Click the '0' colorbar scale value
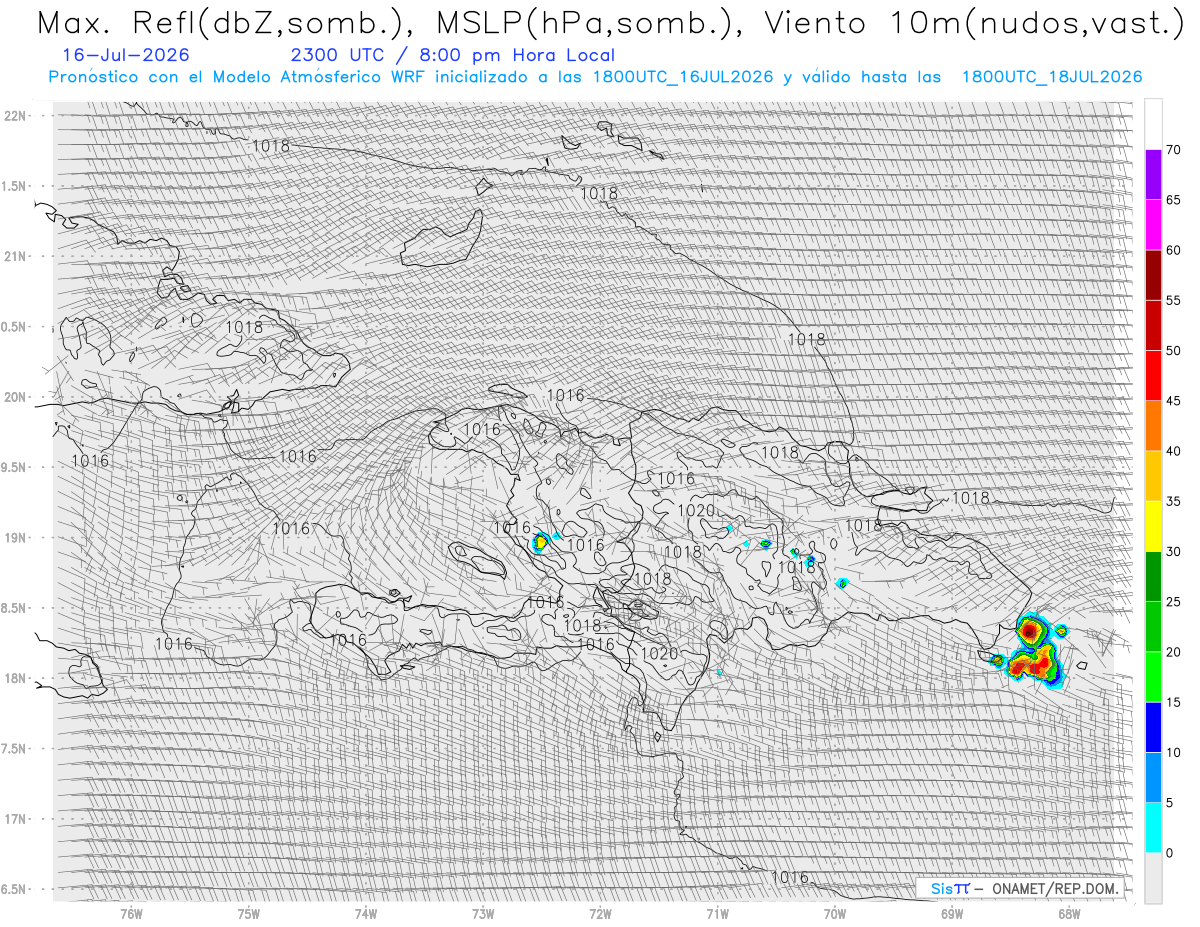 1169,853
